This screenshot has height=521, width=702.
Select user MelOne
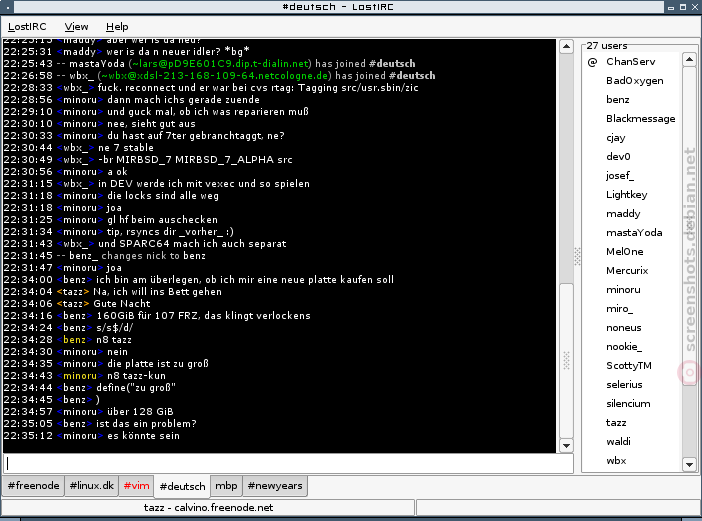point(625,252)
